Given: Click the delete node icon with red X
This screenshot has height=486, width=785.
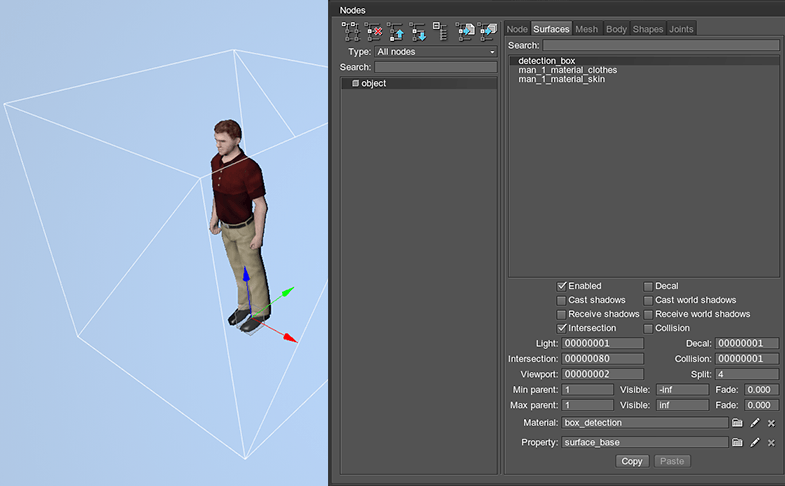Looking at the screenshot, I should pyautogui.click(x=373, y=31).
